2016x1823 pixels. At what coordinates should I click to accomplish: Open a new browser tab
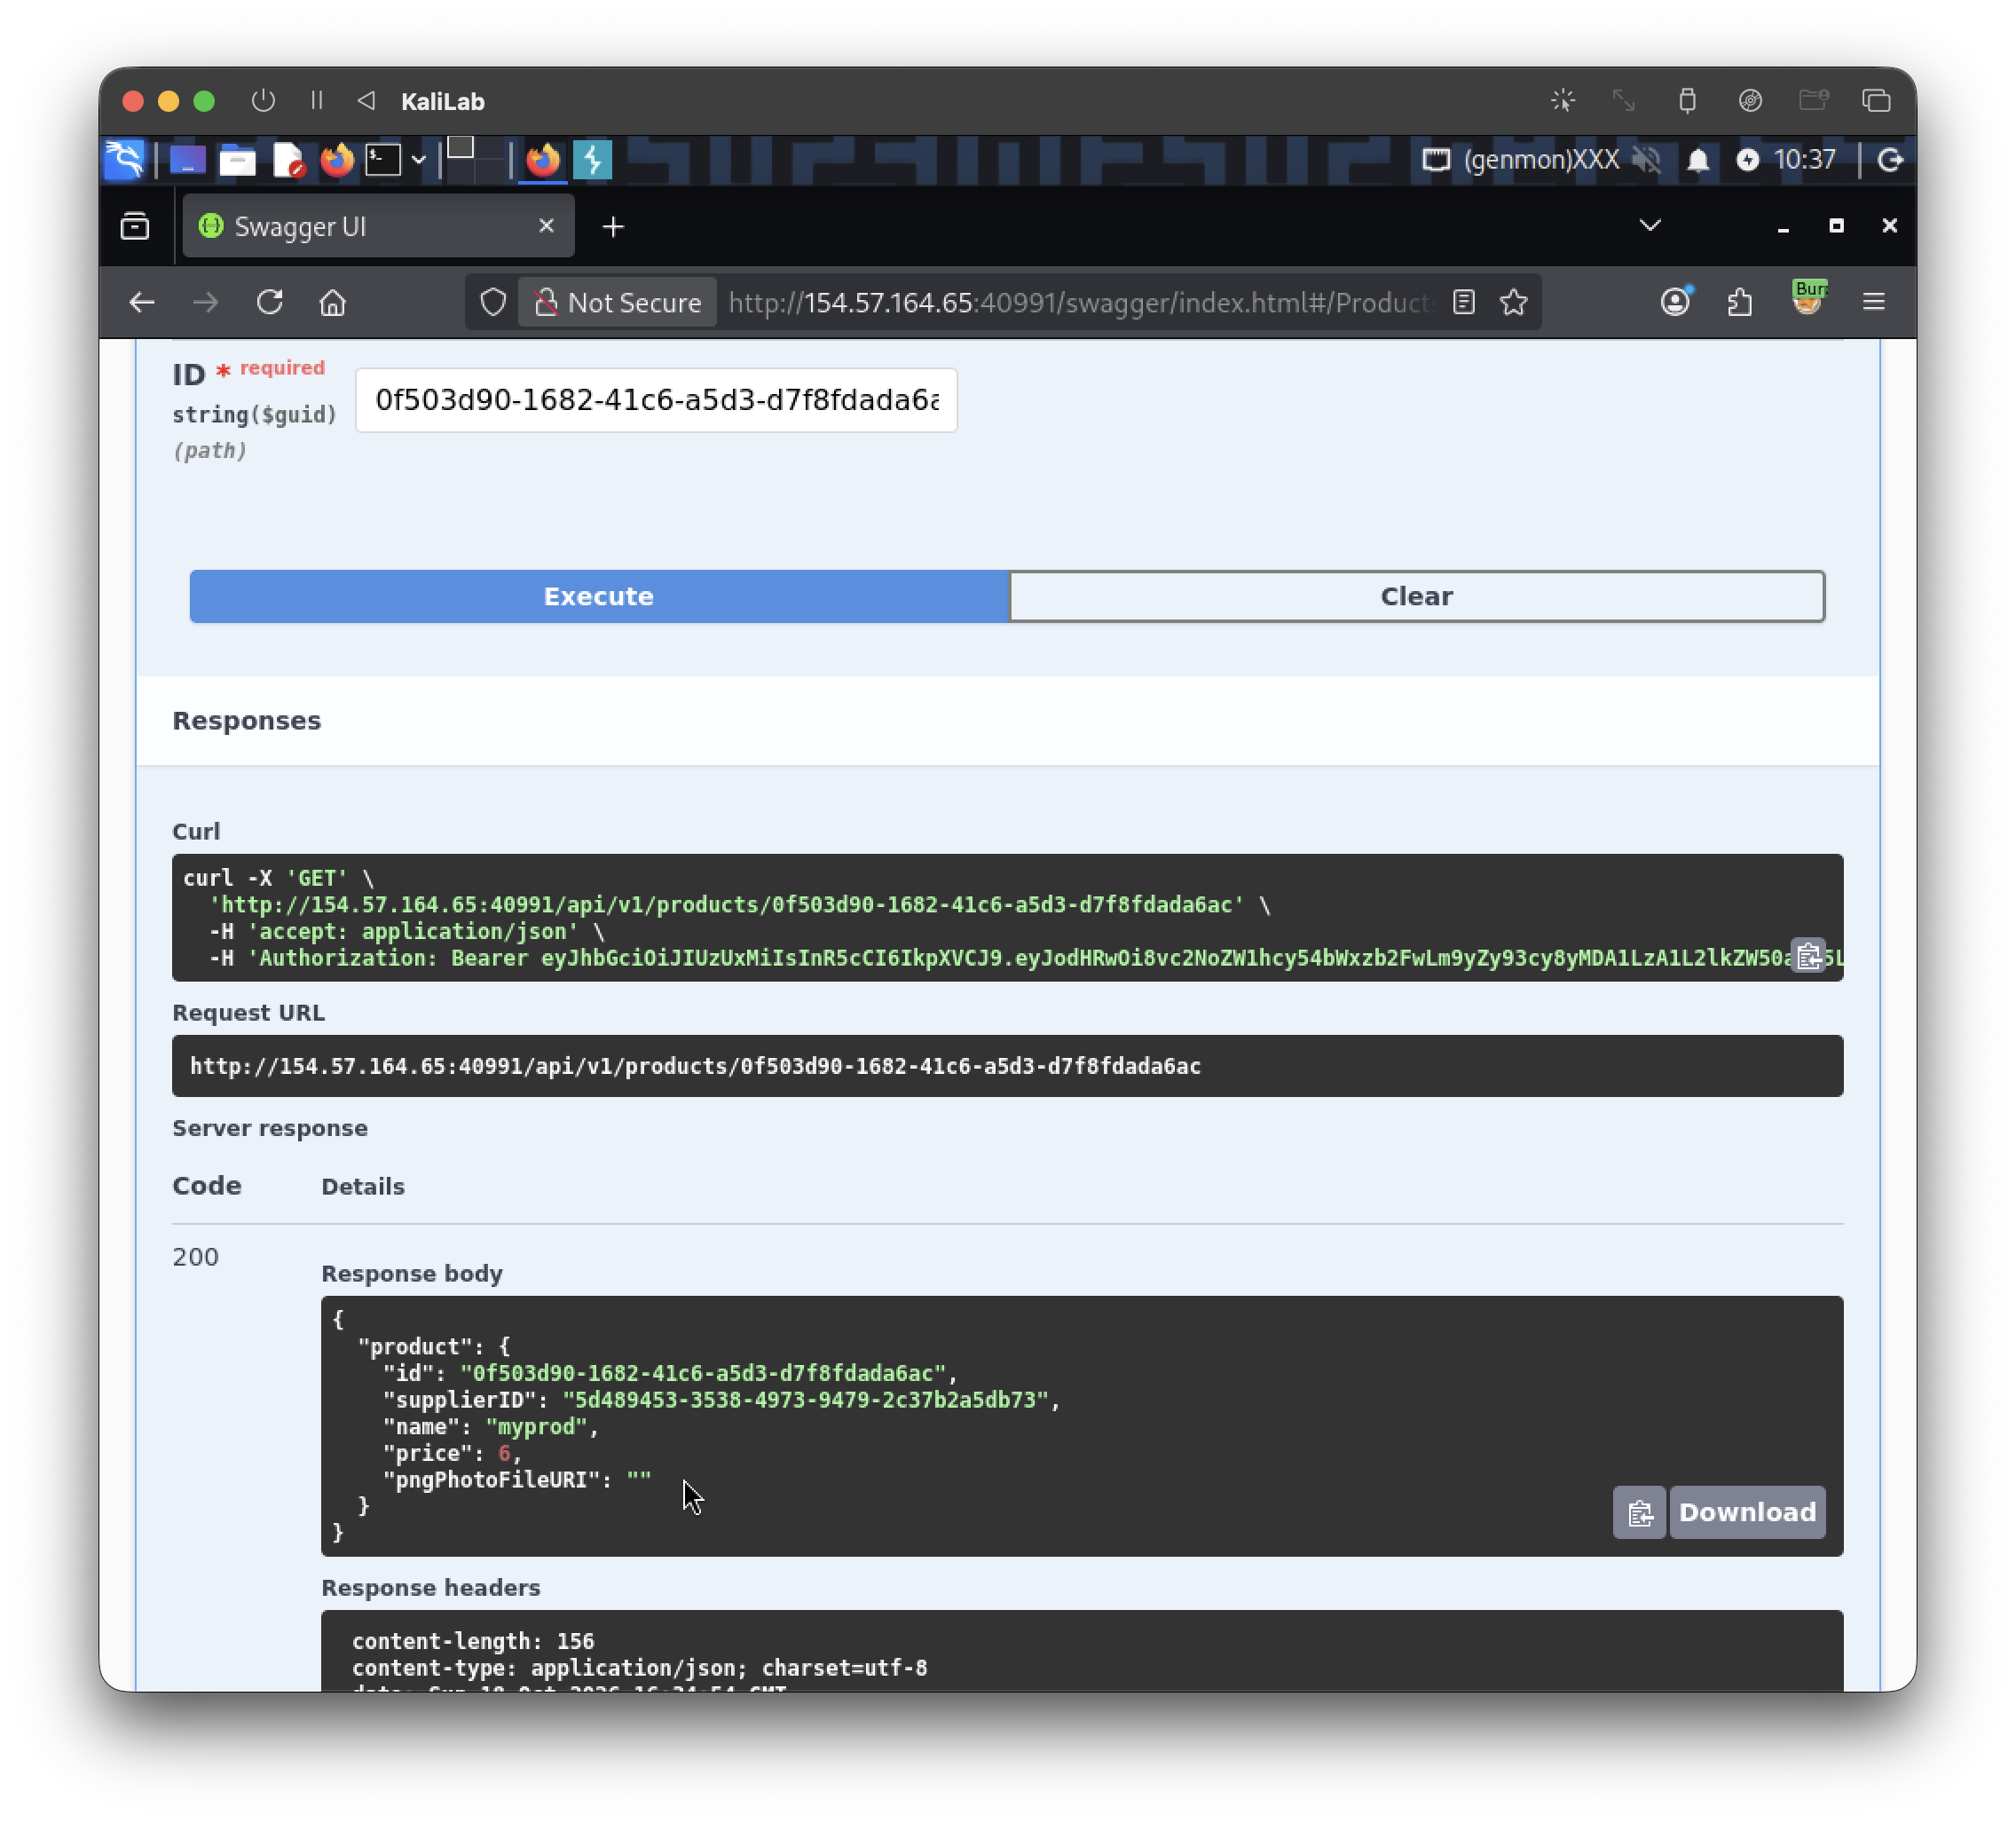(x=613, y=227)
